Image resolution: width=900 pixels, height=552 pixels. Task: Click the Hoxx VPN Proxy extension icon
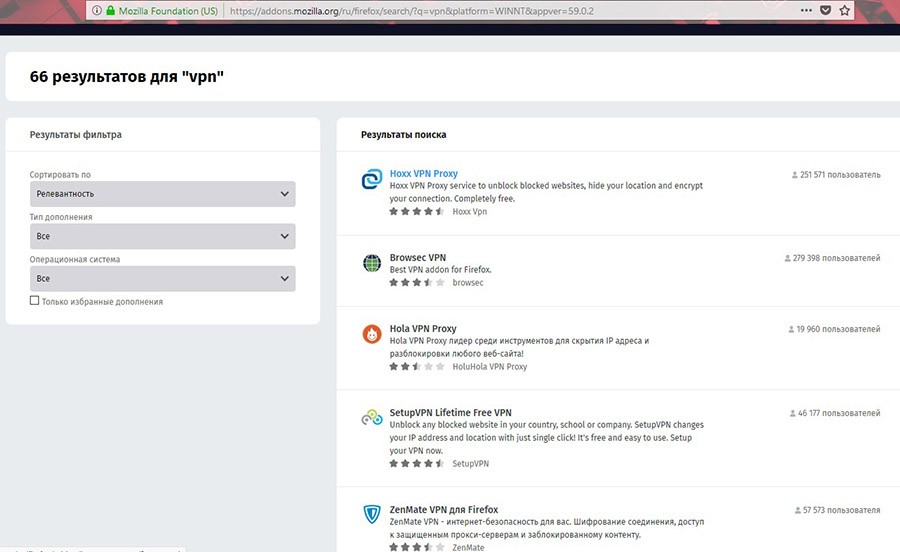click(371, 180)
